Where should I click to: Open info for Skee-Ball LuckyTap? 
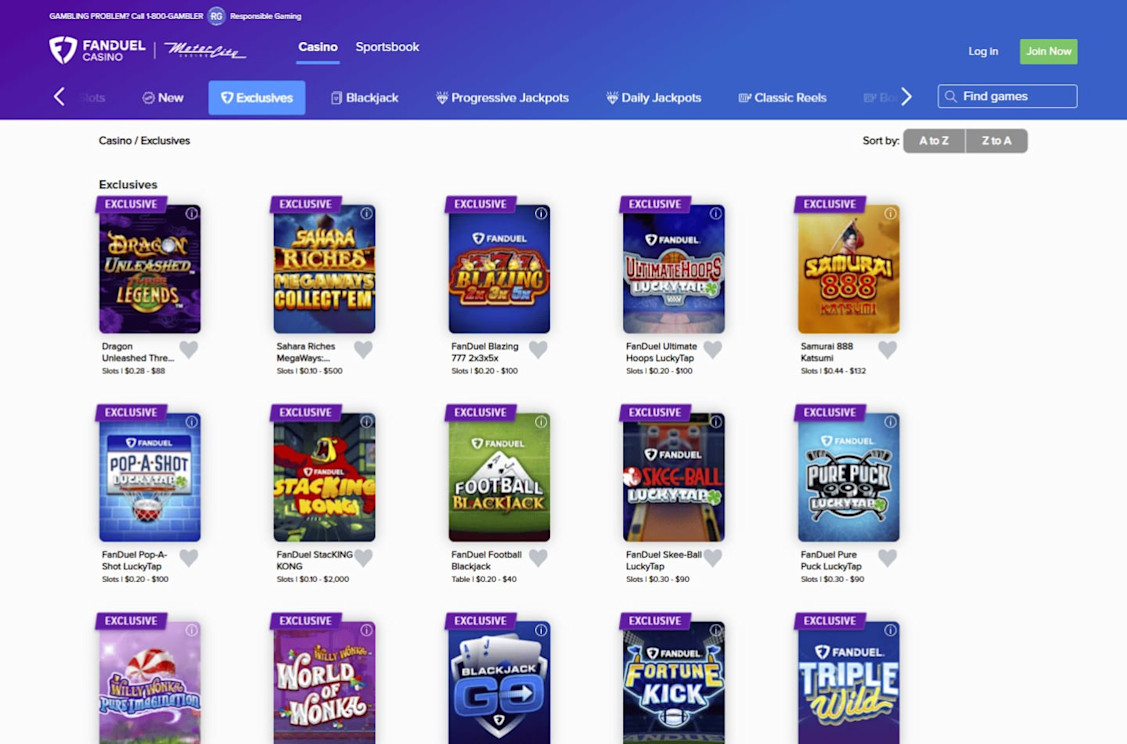[715, 422]
